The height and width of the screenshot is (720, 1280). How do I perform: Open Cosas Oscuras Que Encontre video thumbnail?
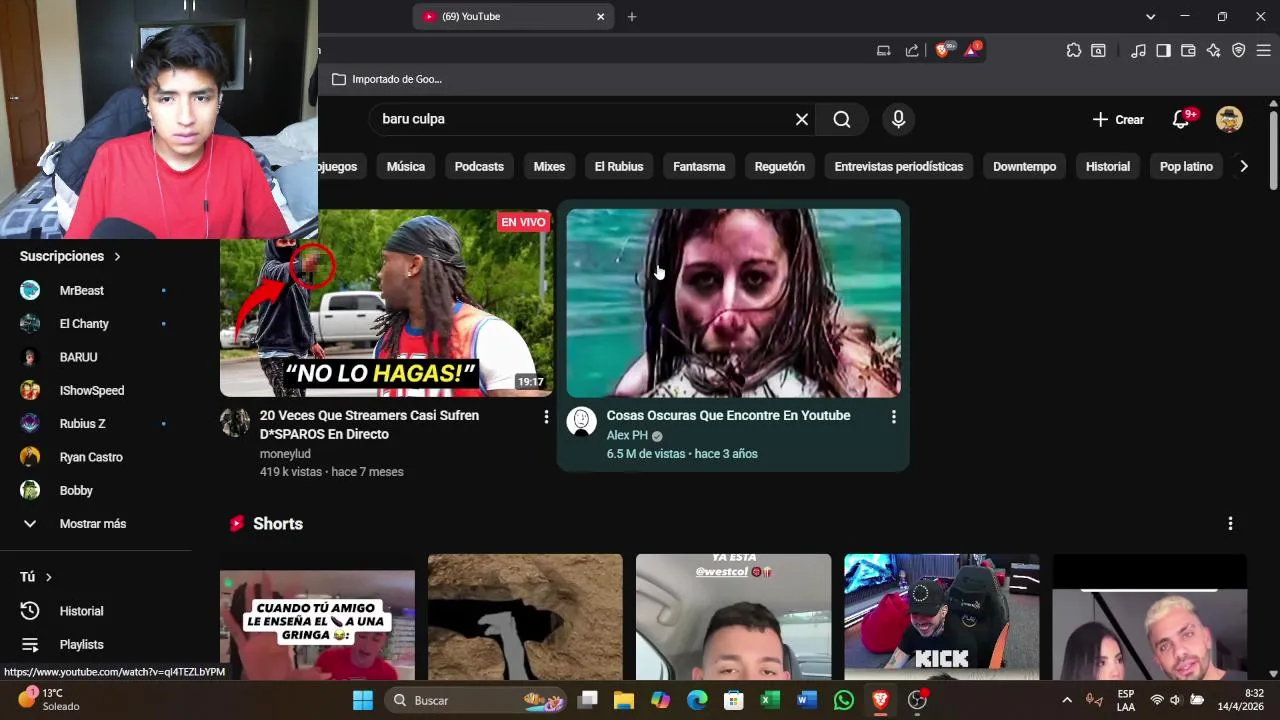click(734, 303)
